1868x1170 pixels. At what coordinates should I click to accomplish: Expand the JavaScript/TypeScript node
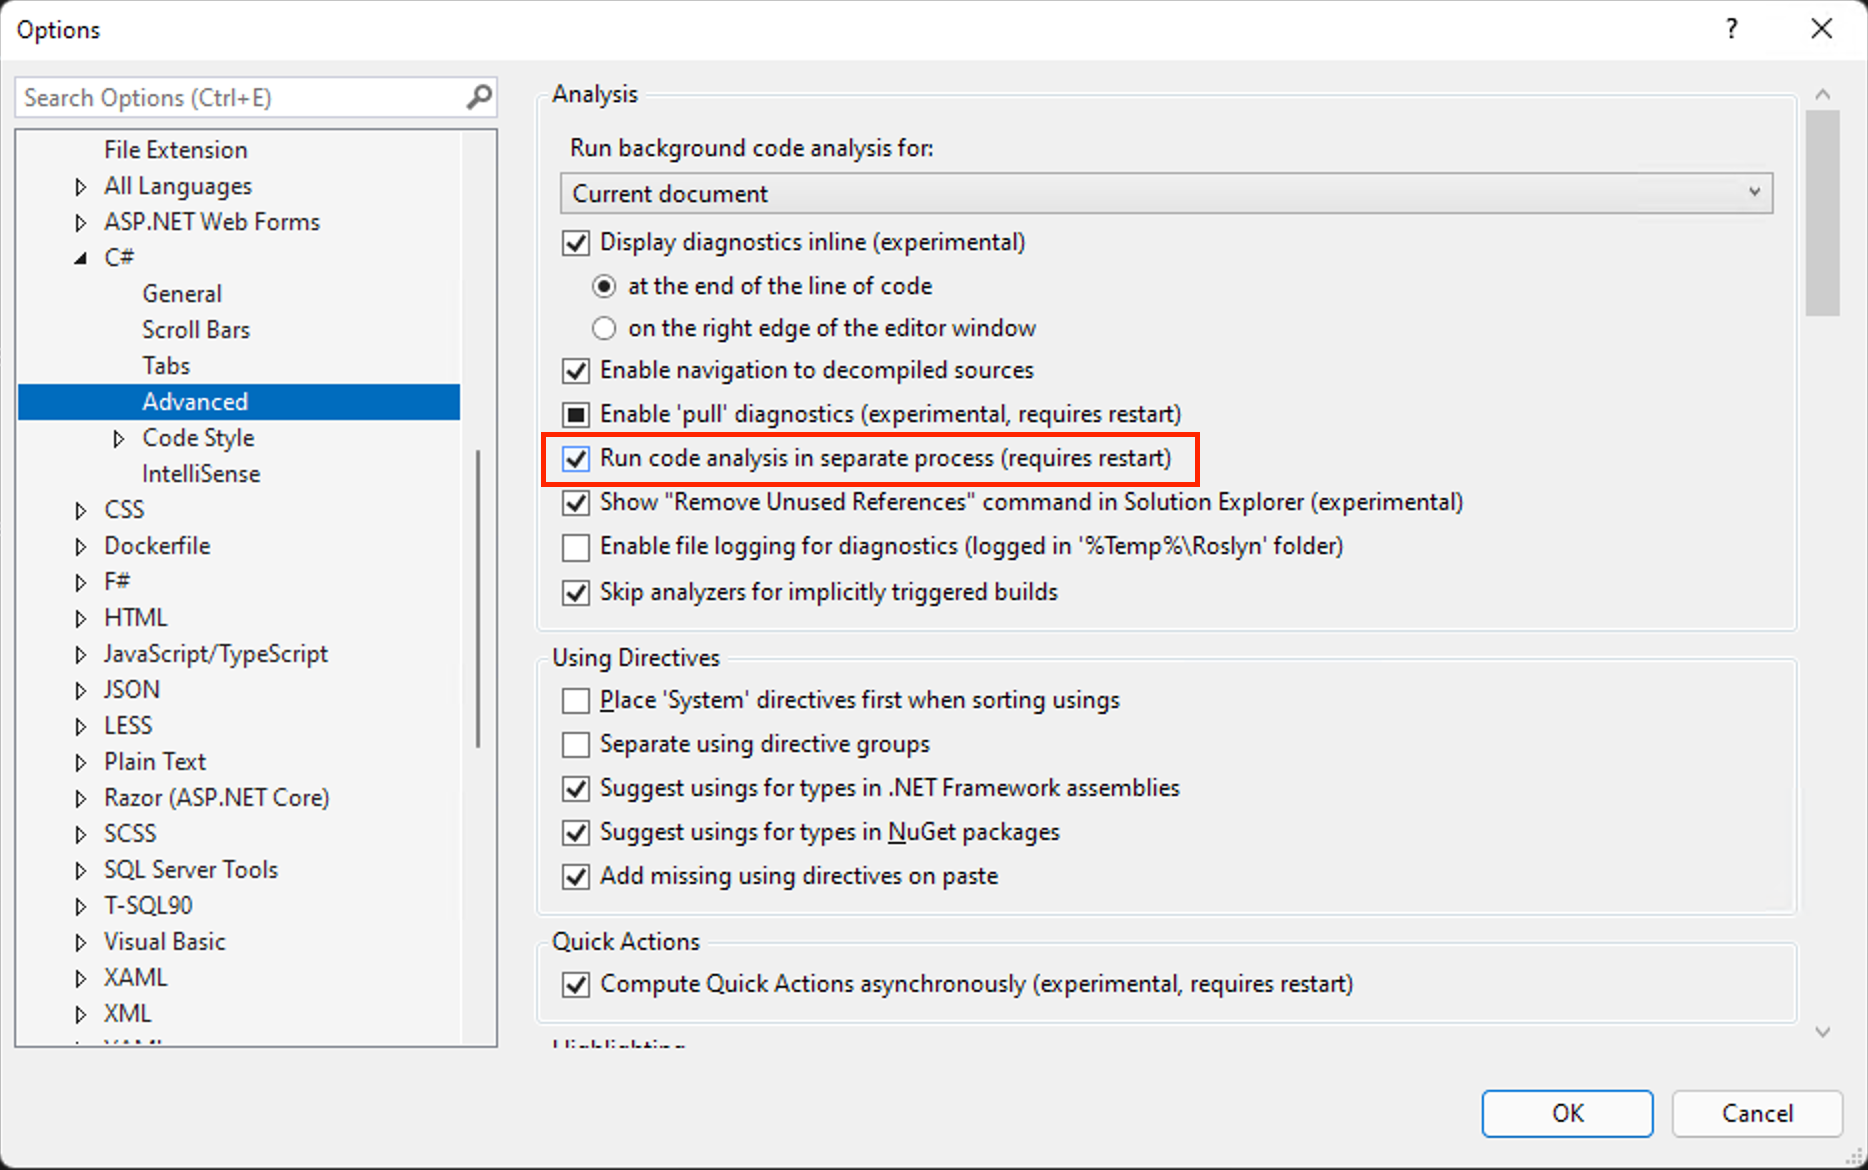pos(81,655)
